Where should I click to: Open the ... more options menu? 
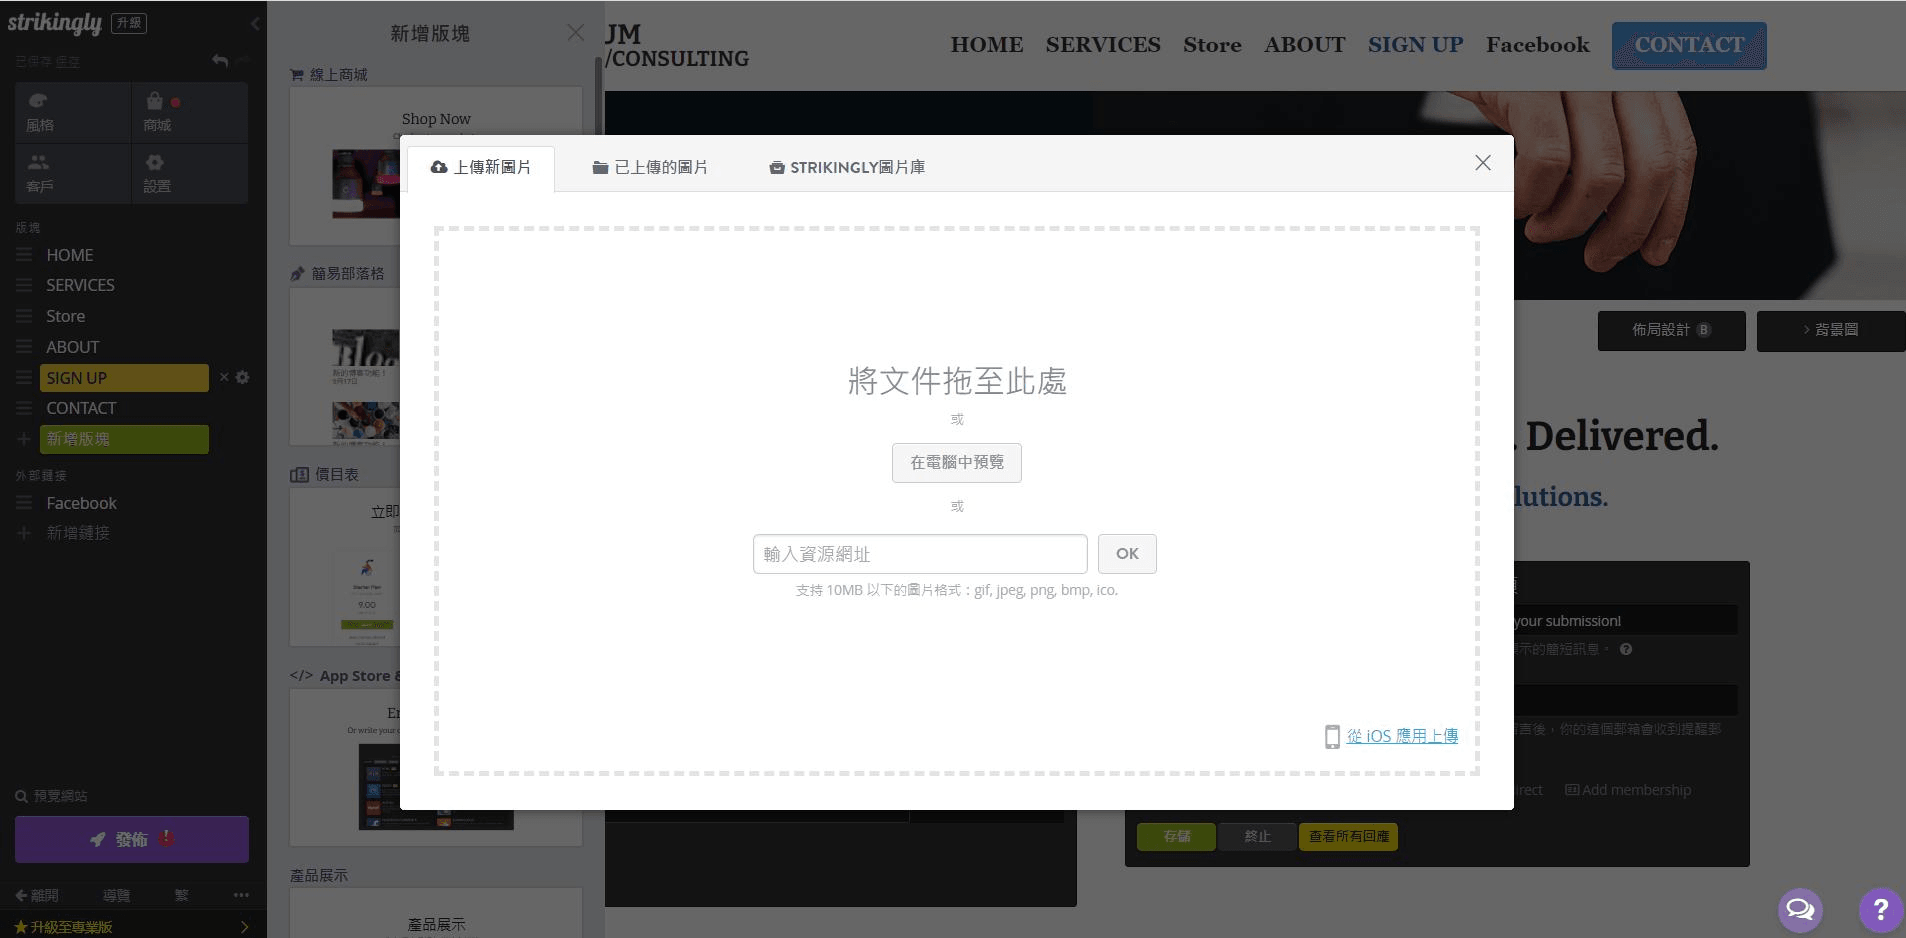coord(239,895)
